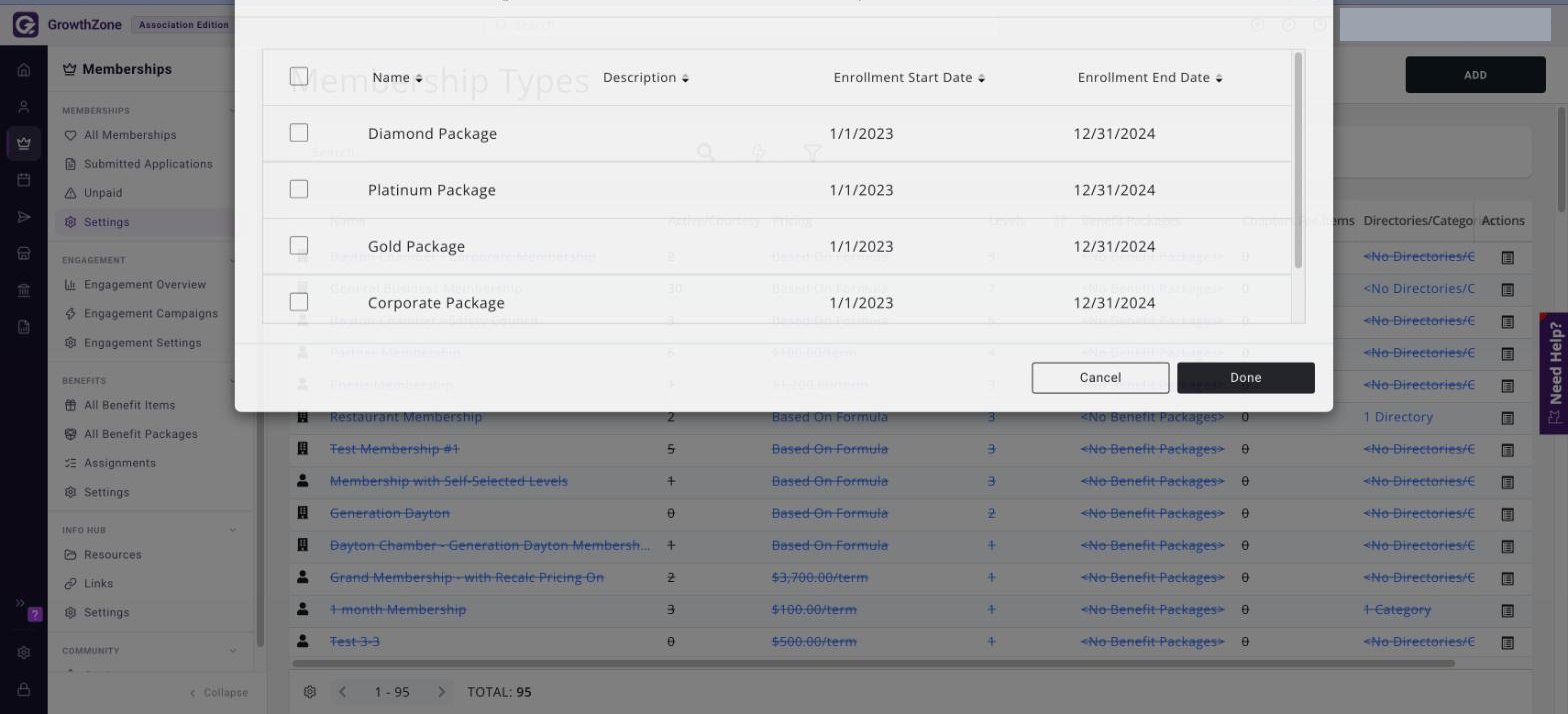The width and height of the screenshot is (1568, 714).
Task: Click the GrowthZone logo
Action: tap(67, 24)
